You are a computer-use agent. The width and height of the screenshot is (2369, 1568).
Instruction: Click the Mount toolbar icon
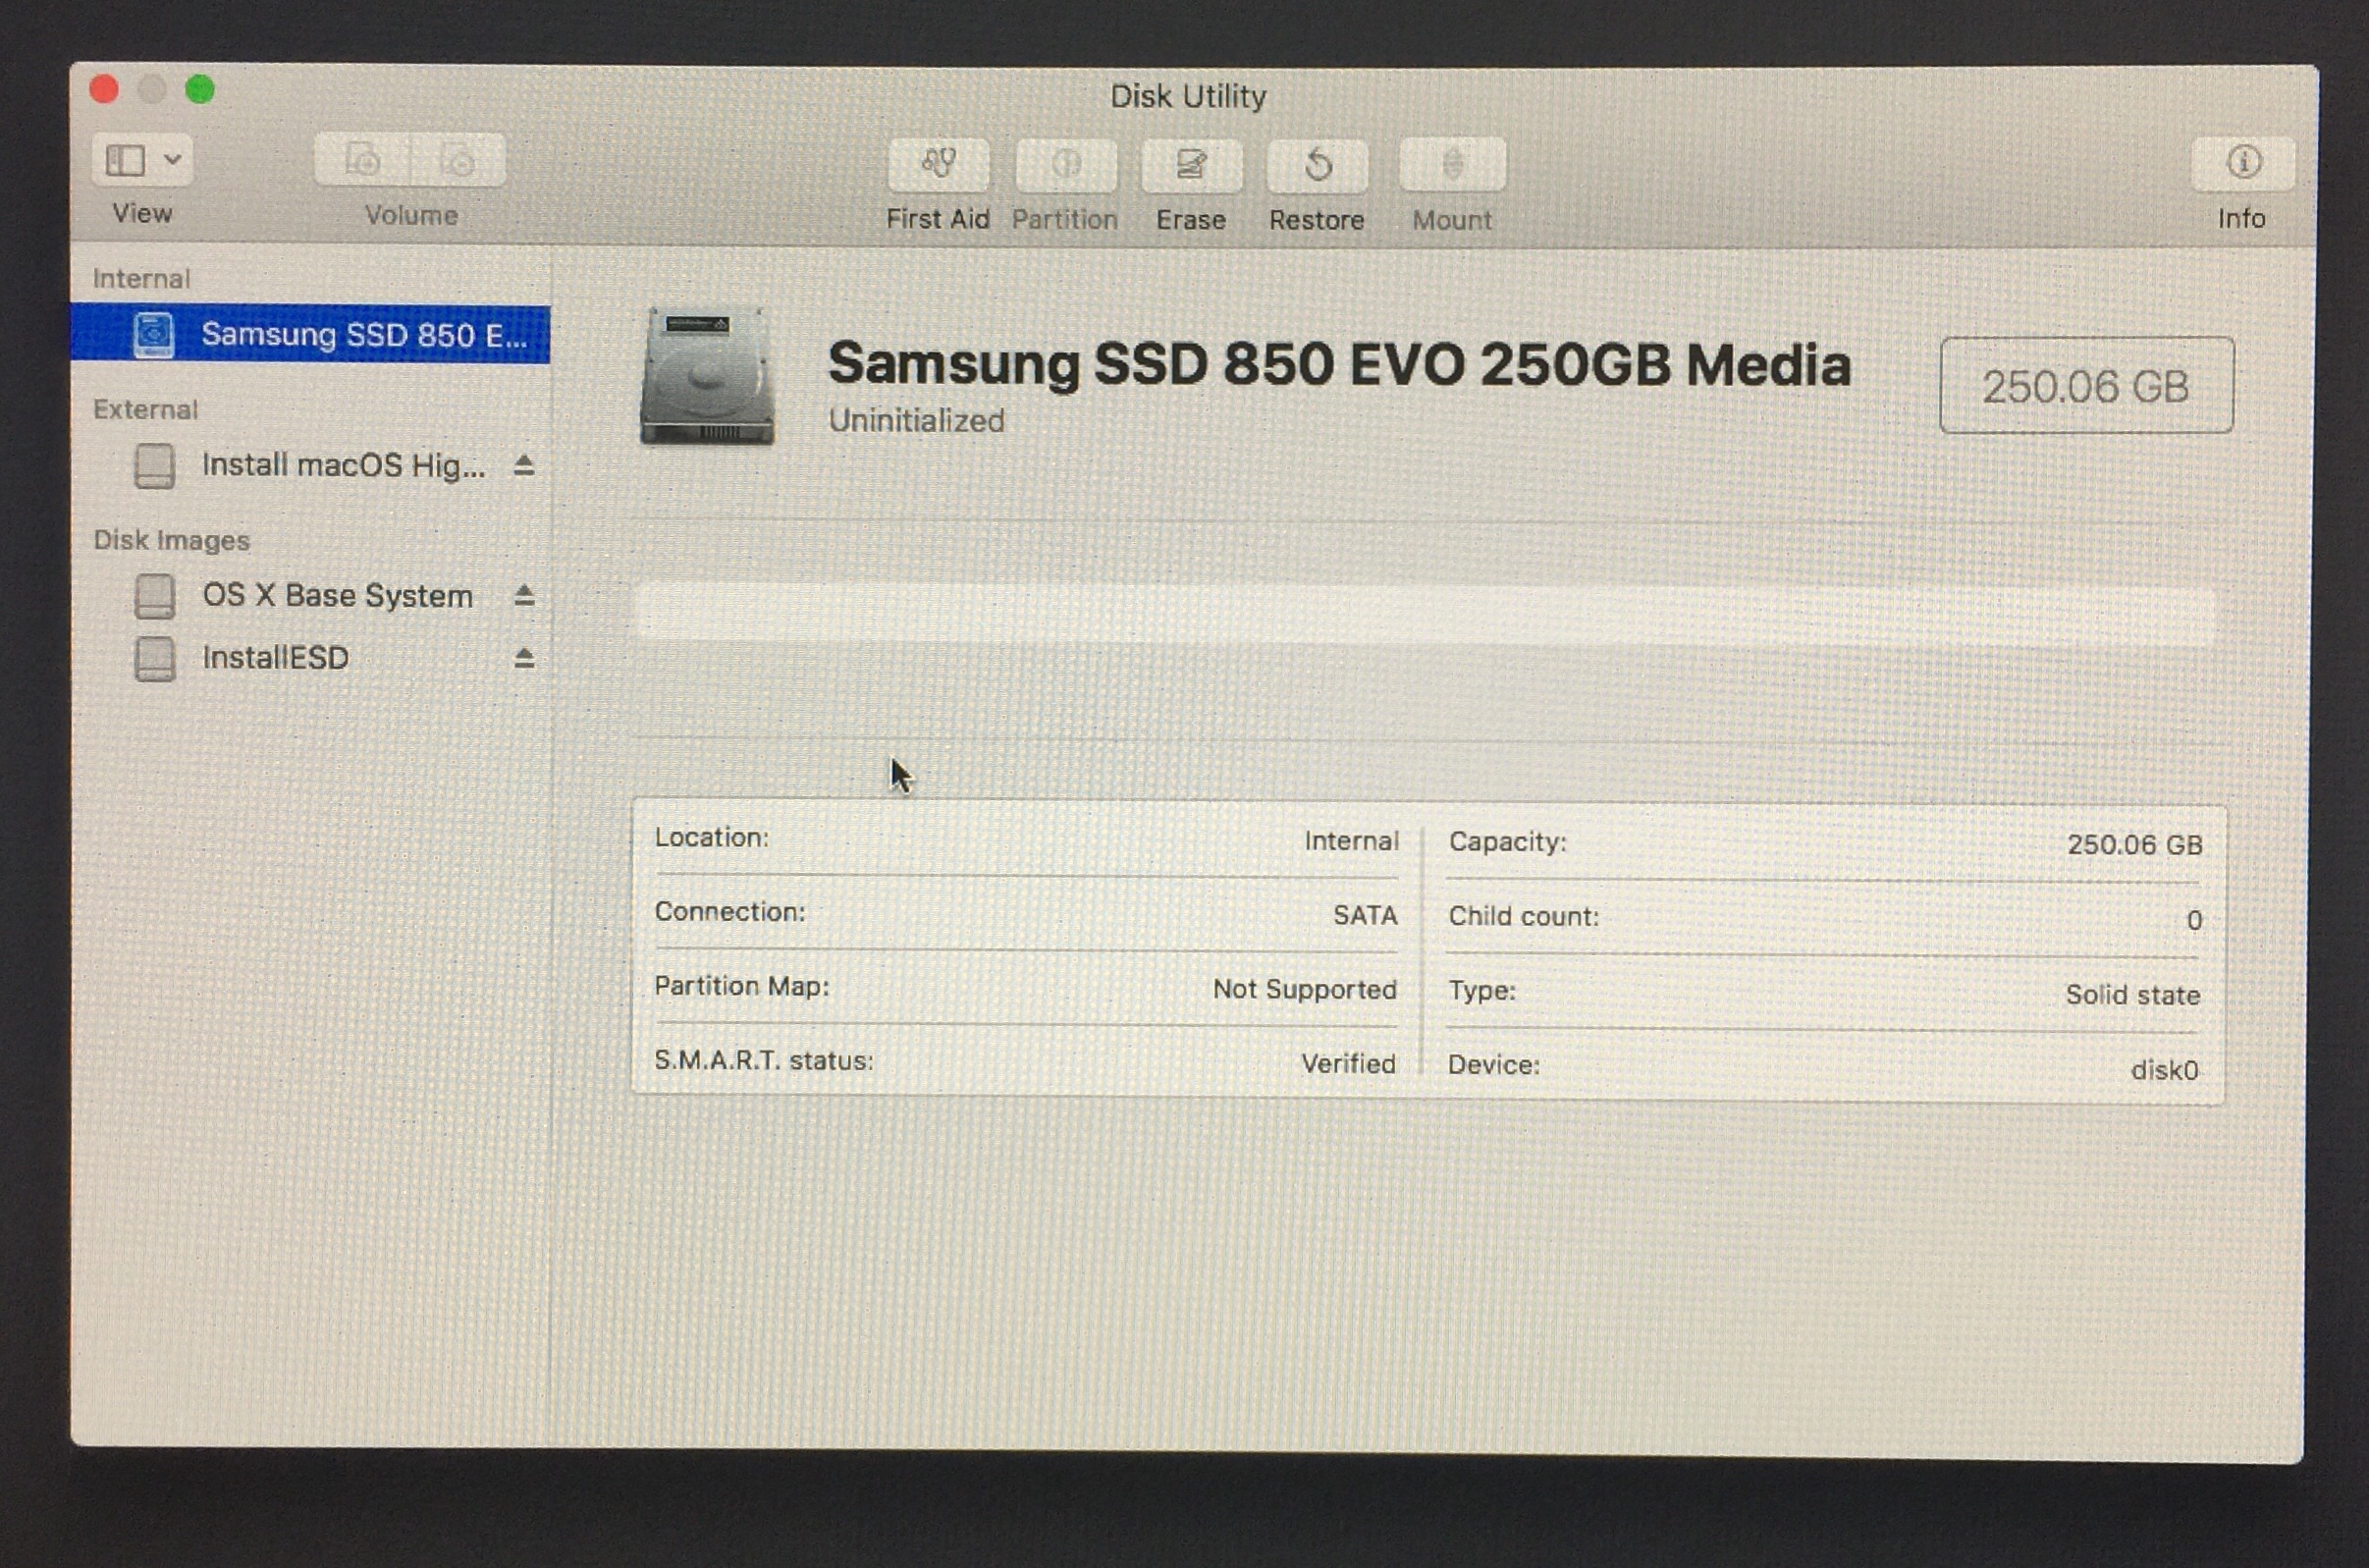(x=1452, y=165)
